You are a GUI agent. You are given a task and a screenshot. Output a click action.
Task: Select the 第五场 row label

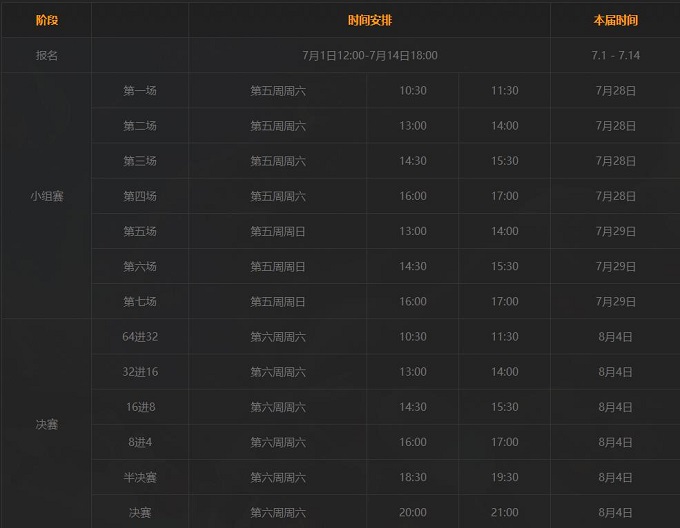coord(140,231)
